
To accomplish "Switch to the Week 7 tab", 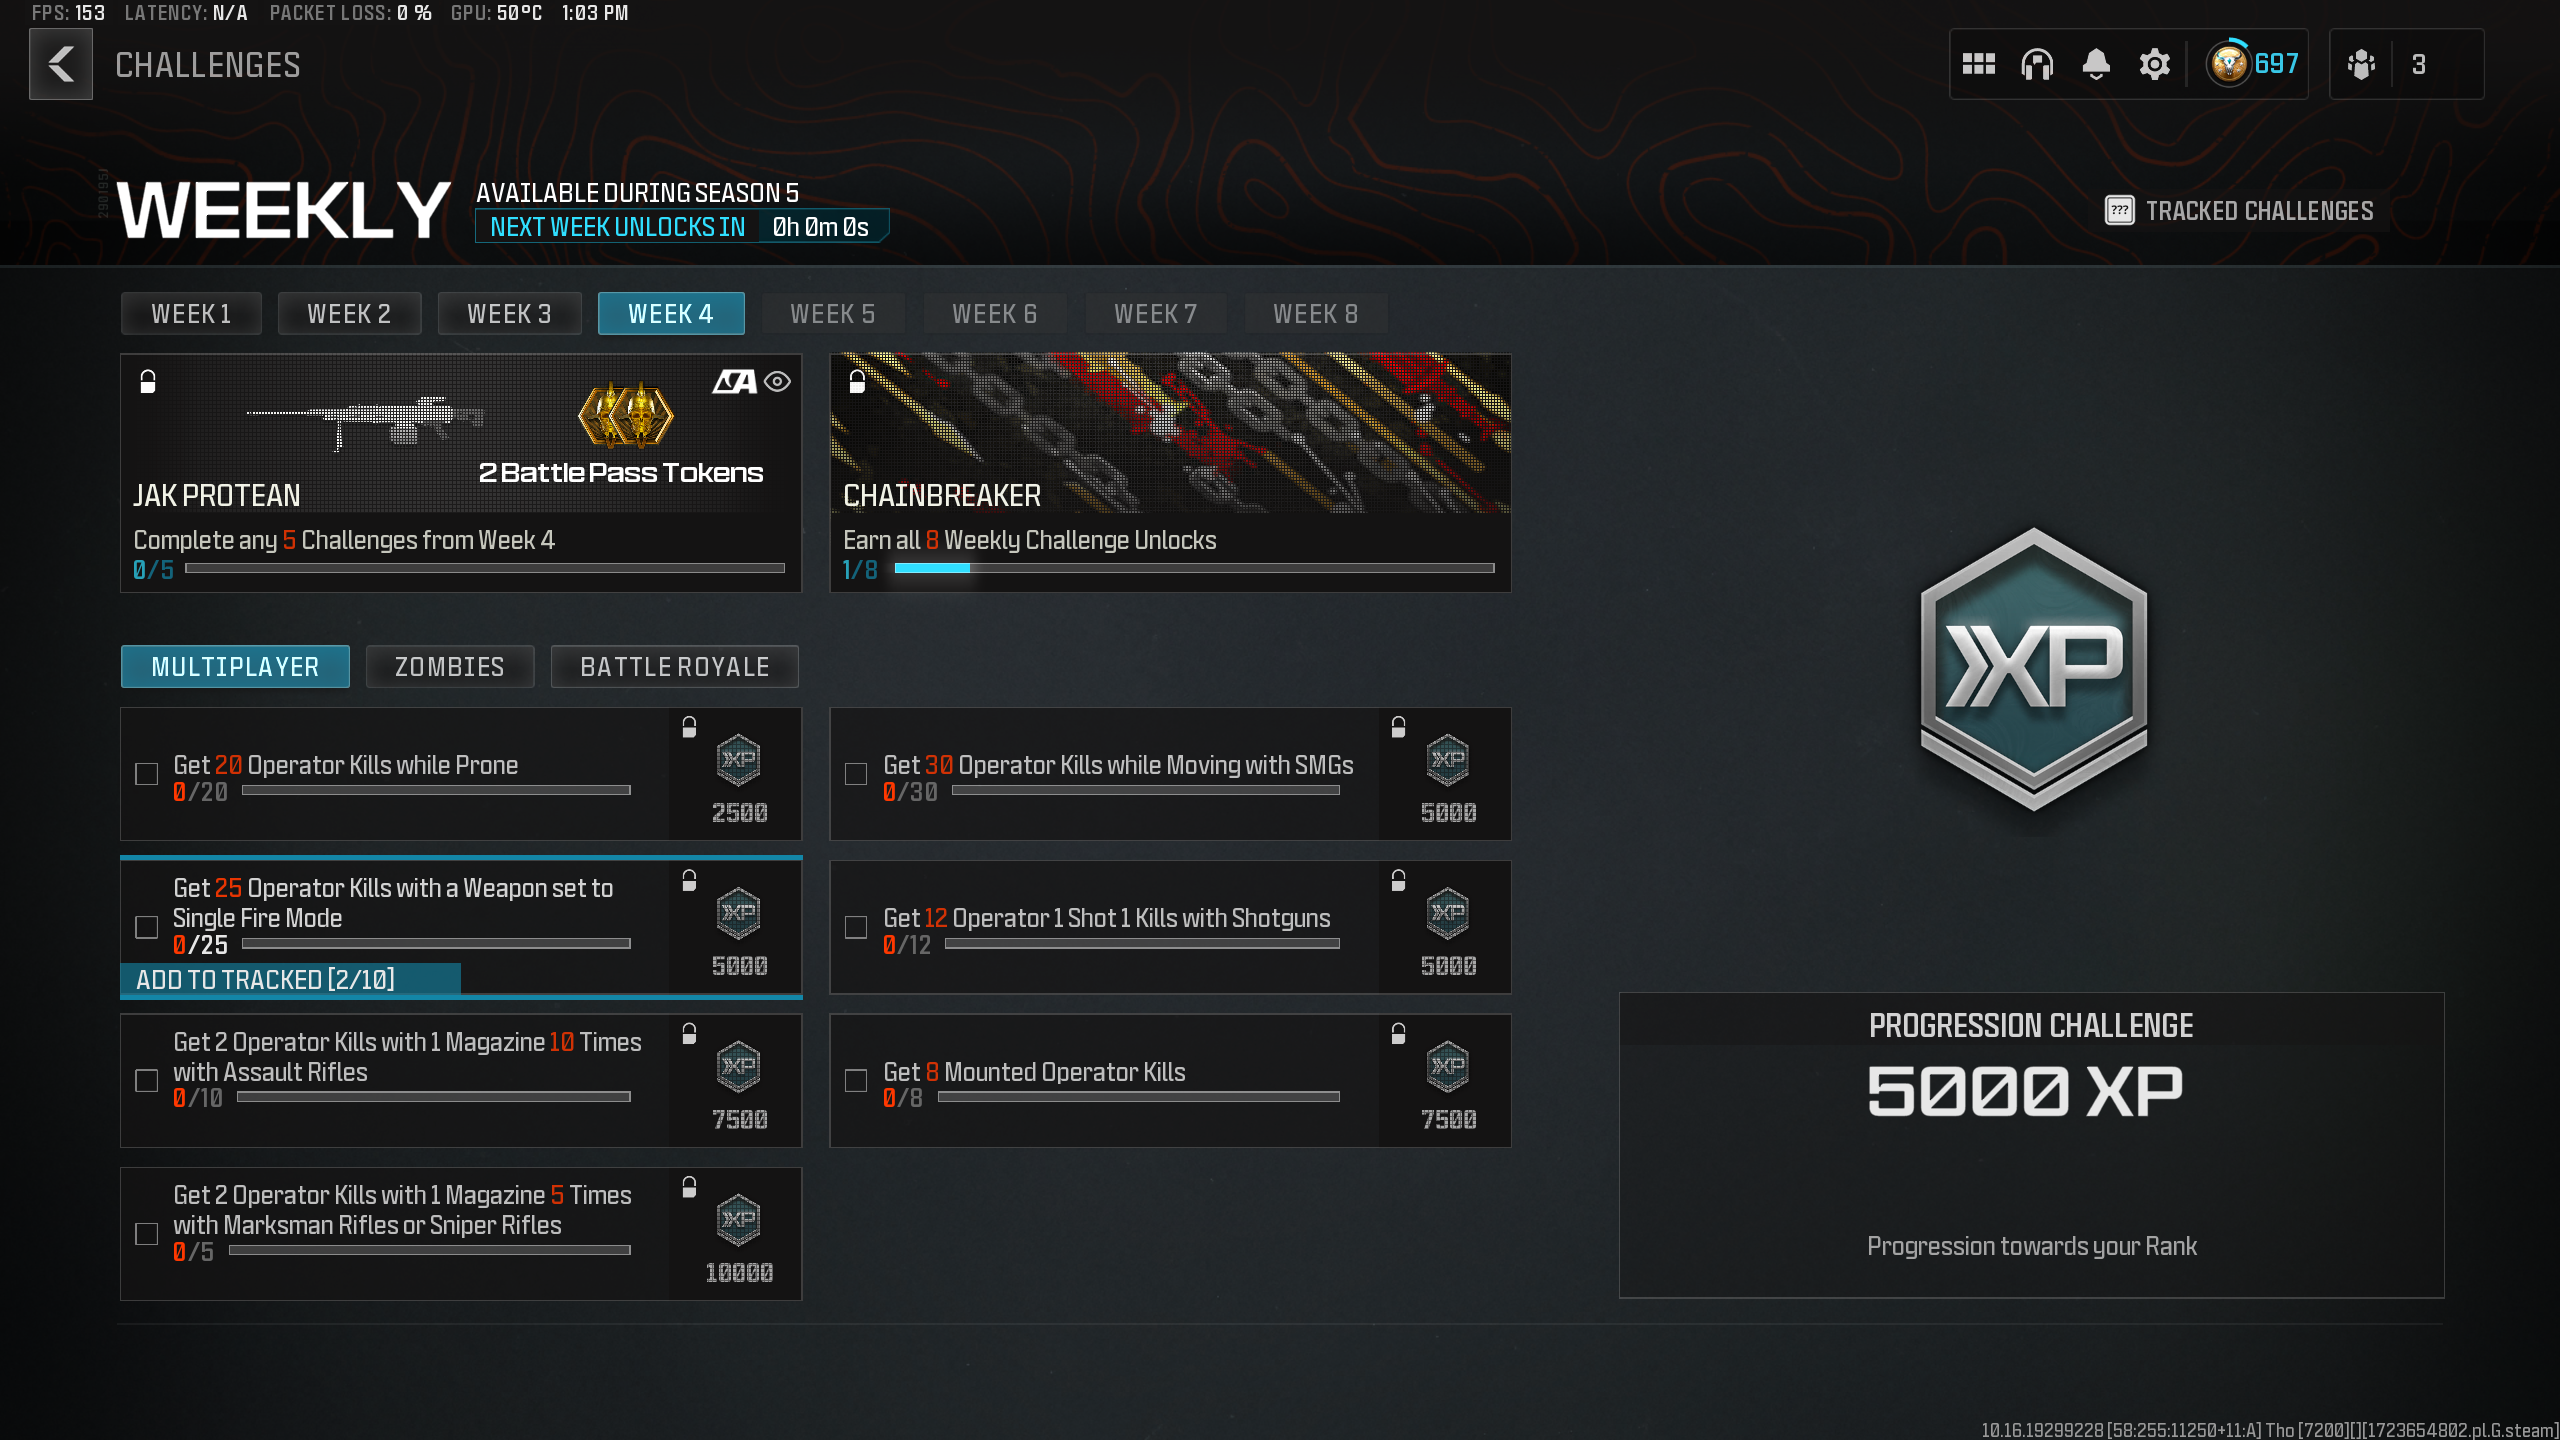I will [1155, 313].
